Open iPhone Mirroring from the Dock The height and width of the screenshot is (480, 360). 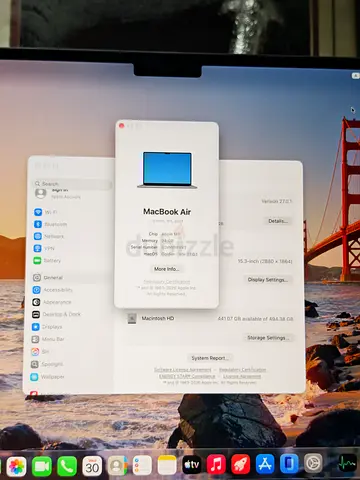289,463
